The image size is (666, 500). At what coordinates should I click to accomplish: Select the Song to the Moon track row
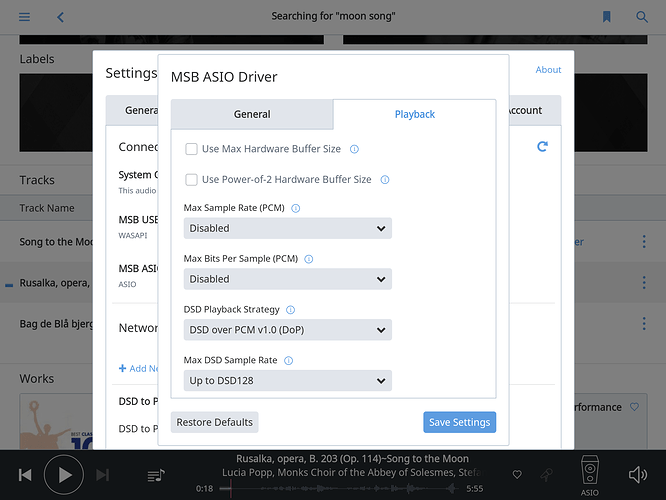[47, 241]
